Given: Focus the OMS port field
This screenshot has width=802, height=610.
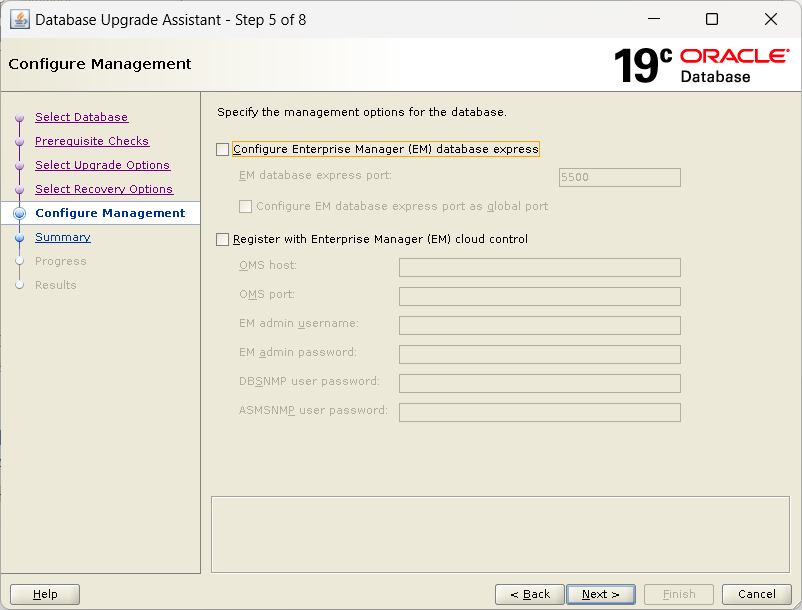Looking at the screenshot, I should click(540, 297).
